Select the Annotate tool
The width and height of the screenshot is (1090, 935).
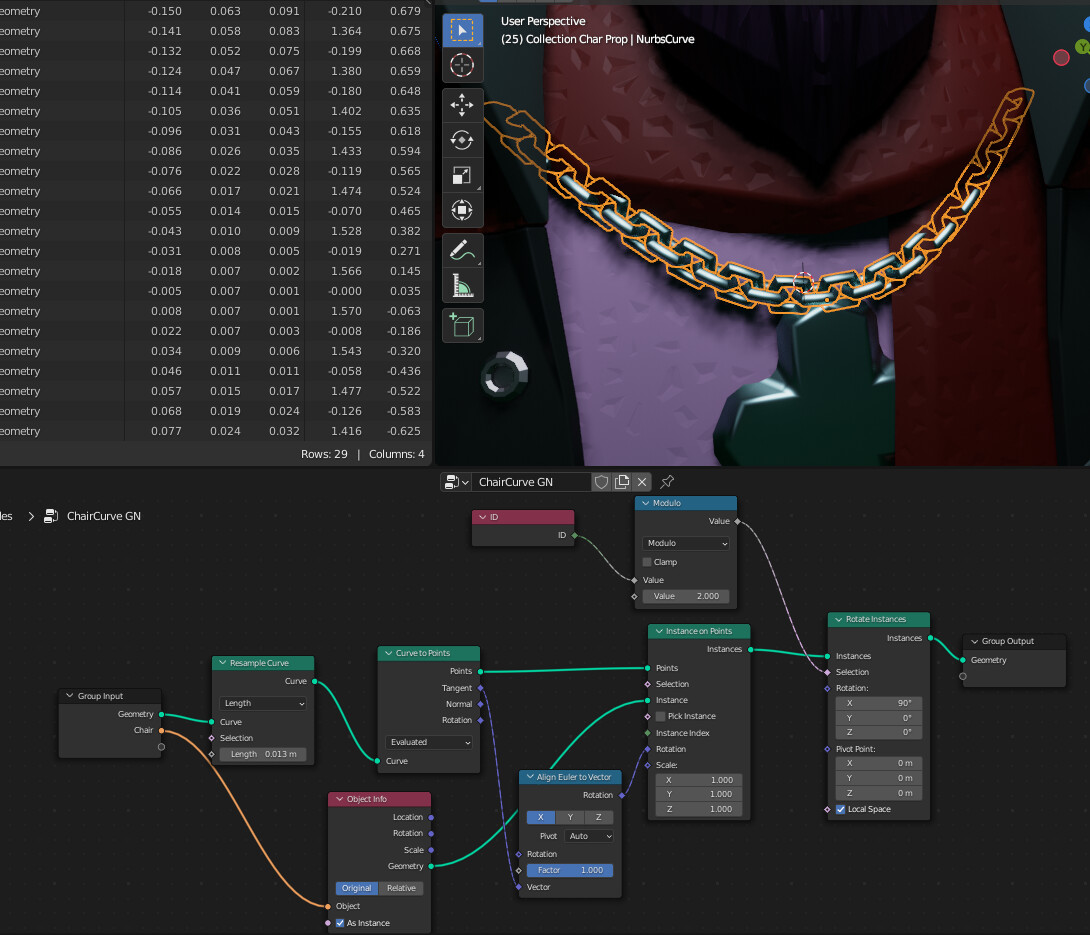pos(462,250)
